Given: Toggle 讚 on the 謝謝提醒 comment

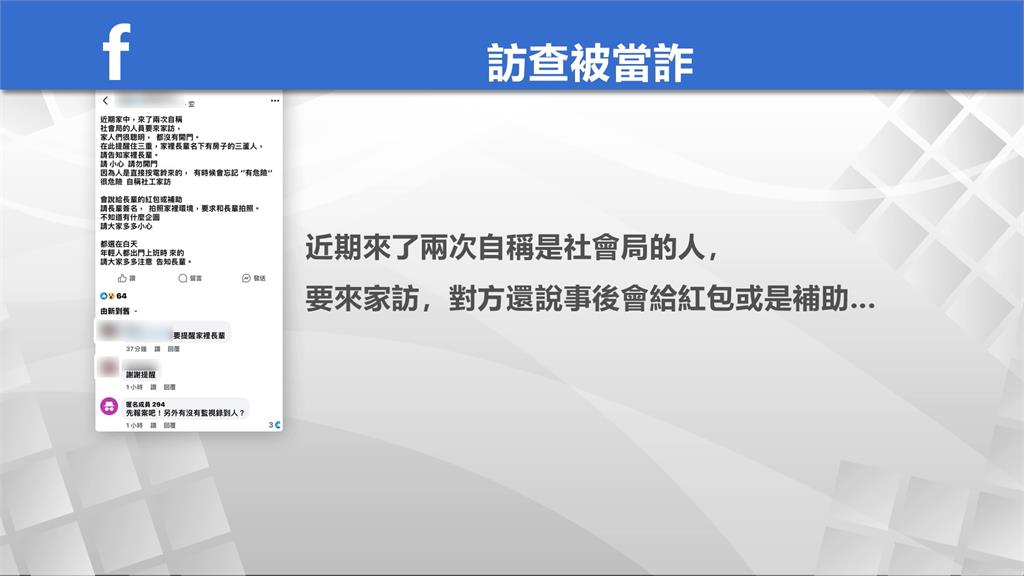Looking at the screenshot, I should coord(152,386).
